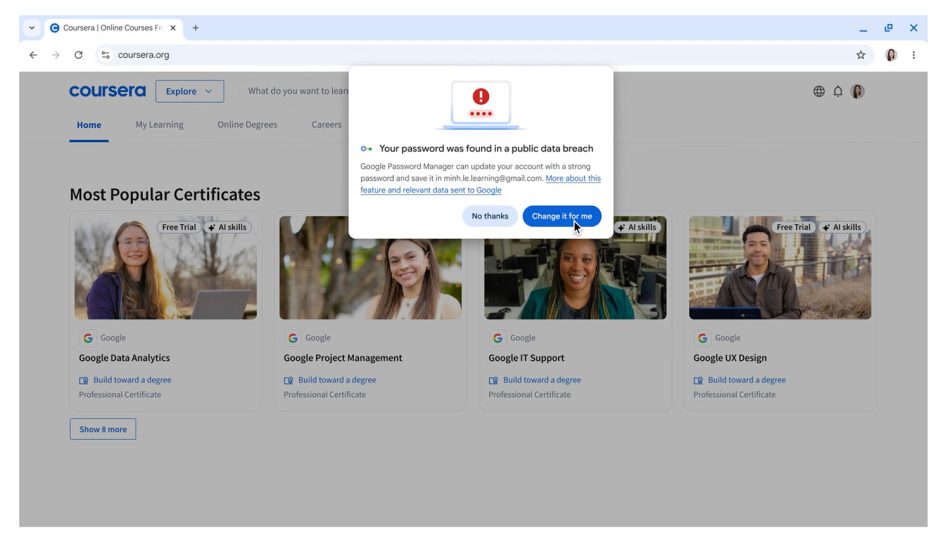Restore down the Chrome window
Image resolution: width=950 pixels, height=535 pixels.
pyautogui.click(x=888, y=28)
